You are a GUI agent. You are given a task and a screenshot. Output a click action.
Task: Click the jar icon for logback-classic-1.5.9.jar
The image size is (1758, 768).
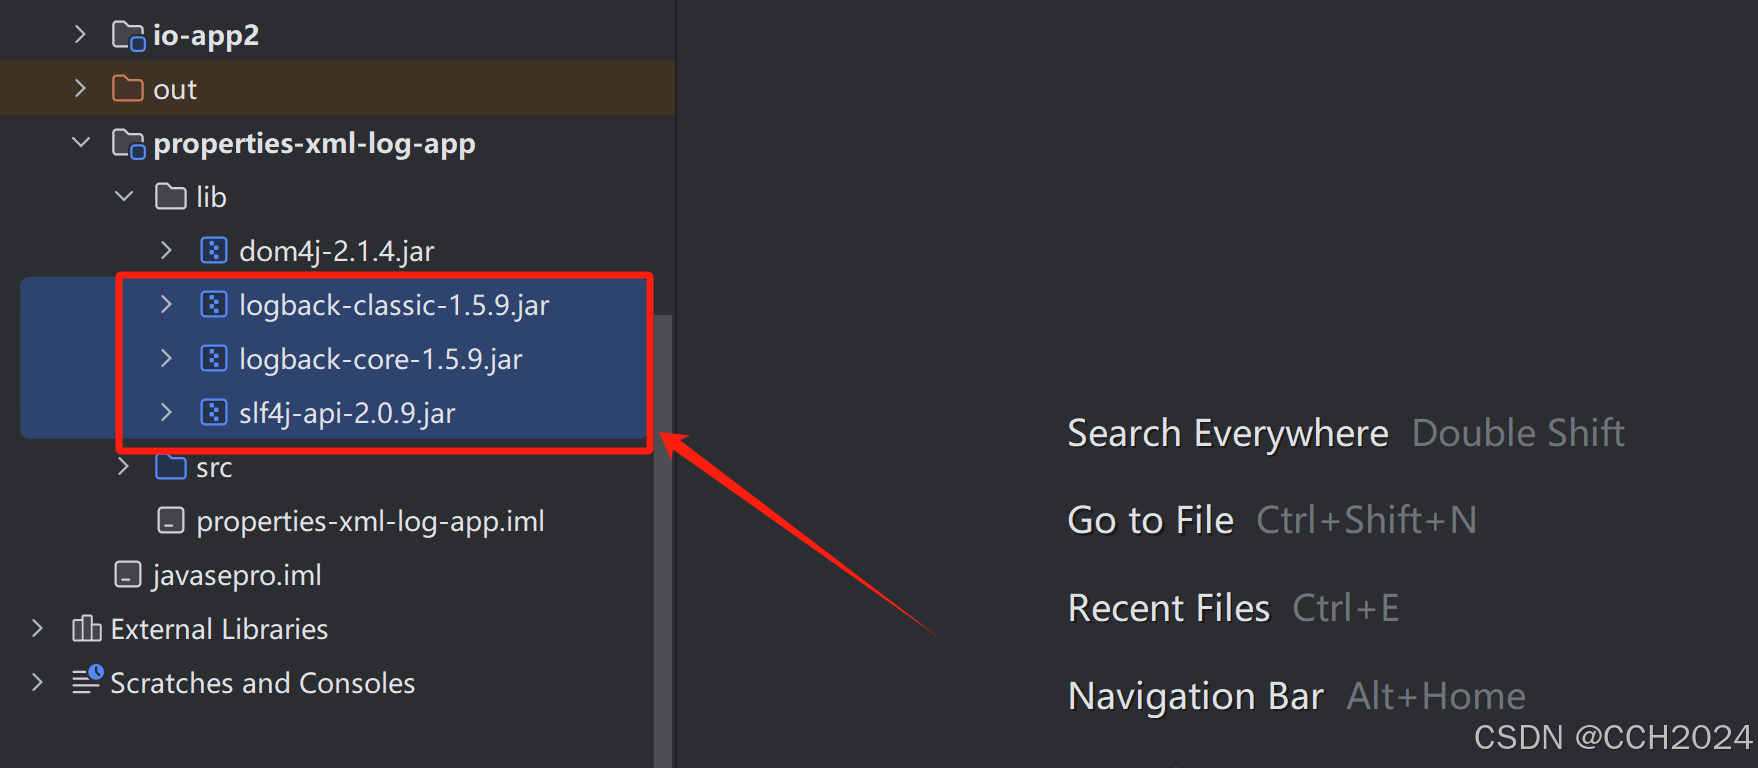(x=214, y=304)
